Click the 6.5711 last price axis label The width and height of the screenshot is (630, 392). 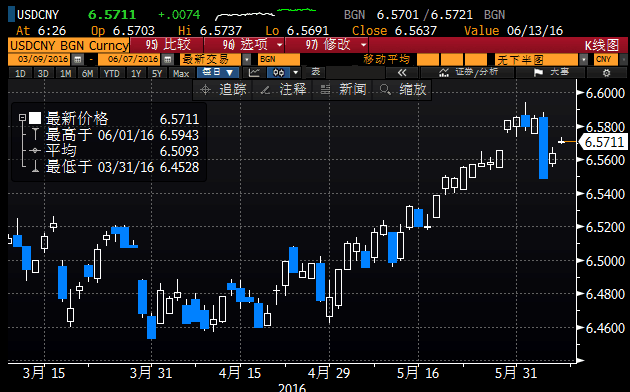pos(604,142)
